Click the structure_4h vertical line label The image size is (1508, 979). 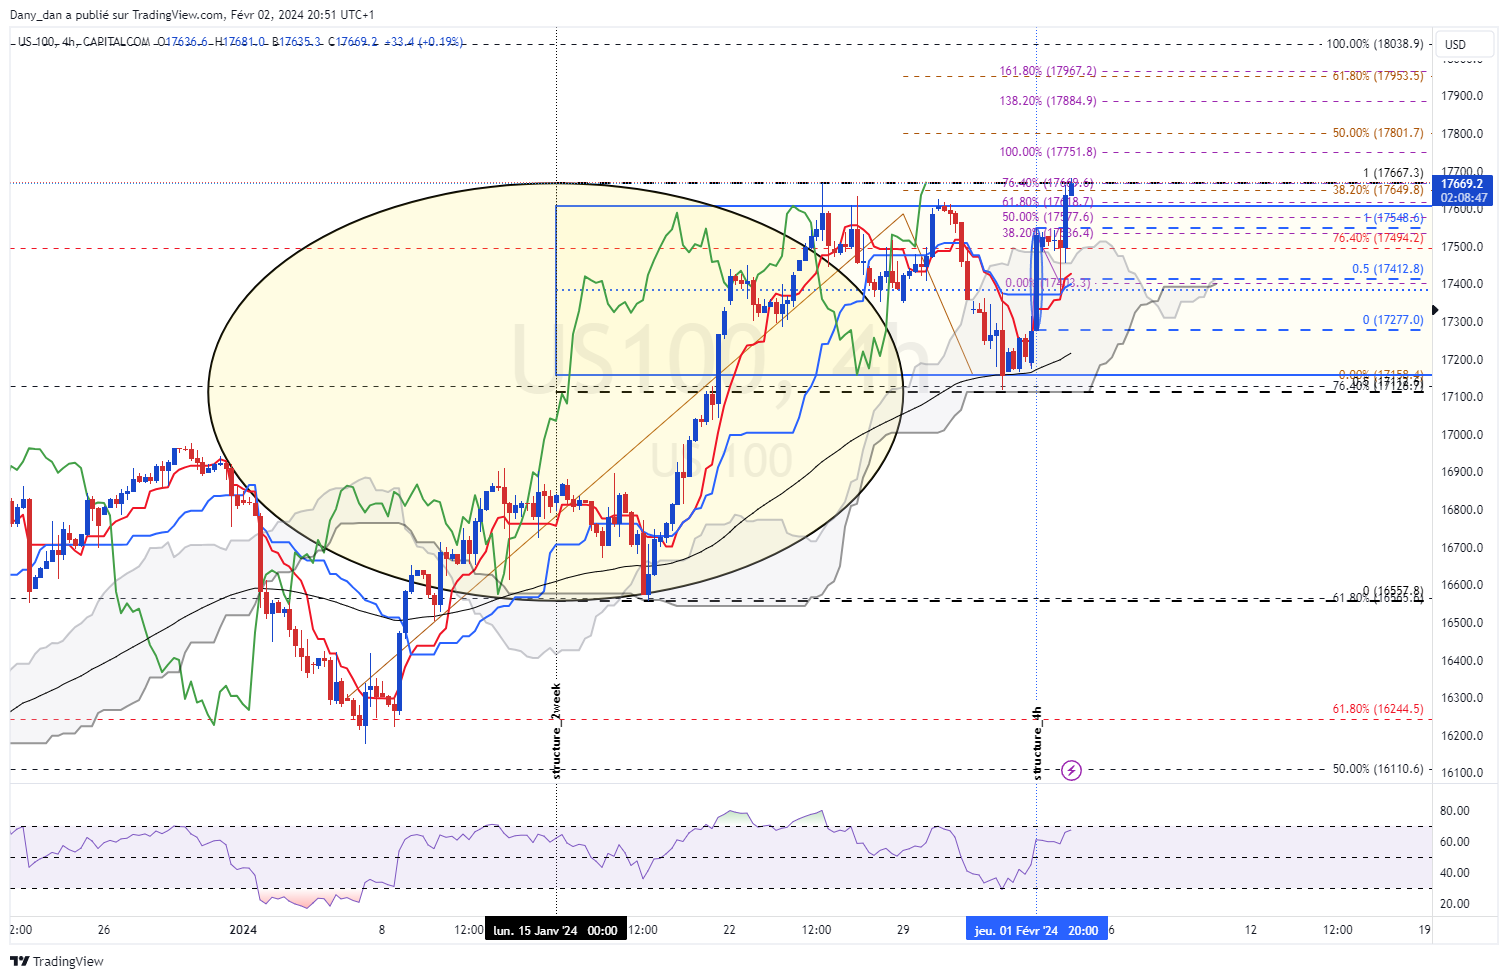(1037, 743)
